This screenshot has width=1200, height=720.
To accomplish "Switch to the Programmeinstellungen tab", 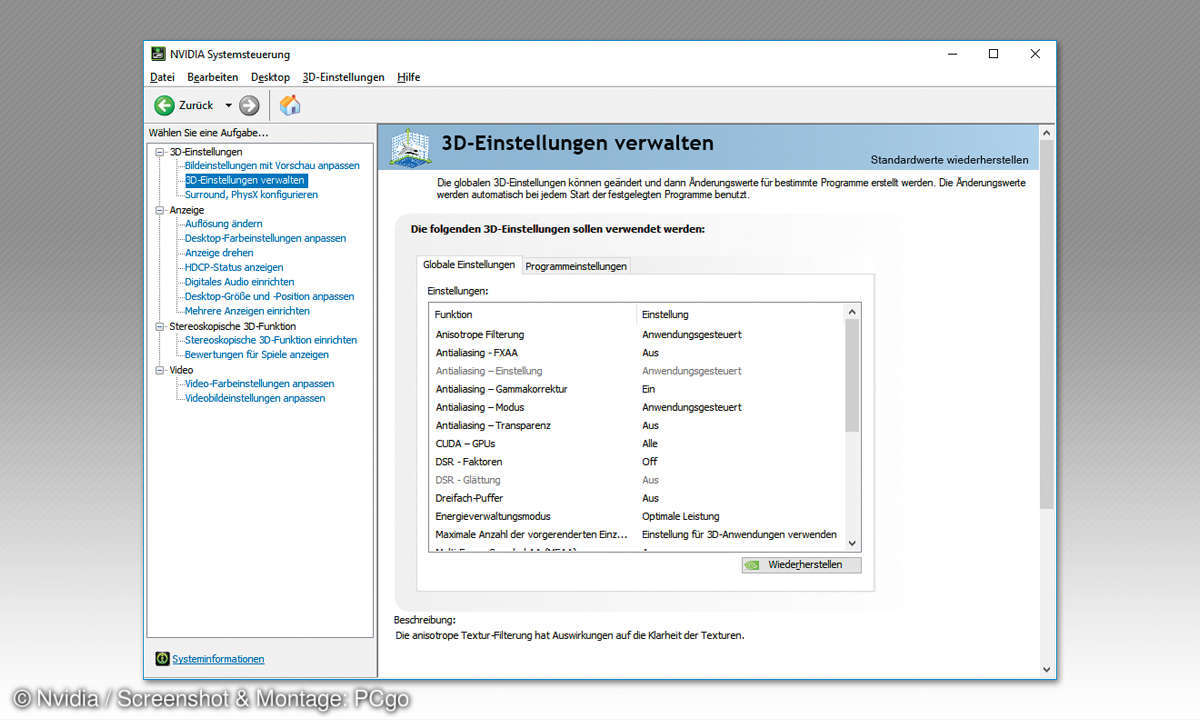I will 576,266.
